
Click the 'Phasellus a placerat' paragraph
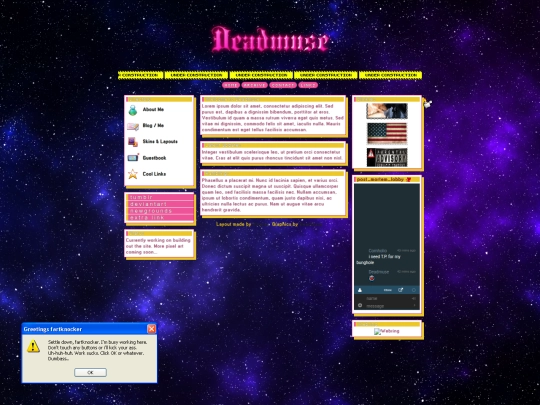(x=270, y=195)
